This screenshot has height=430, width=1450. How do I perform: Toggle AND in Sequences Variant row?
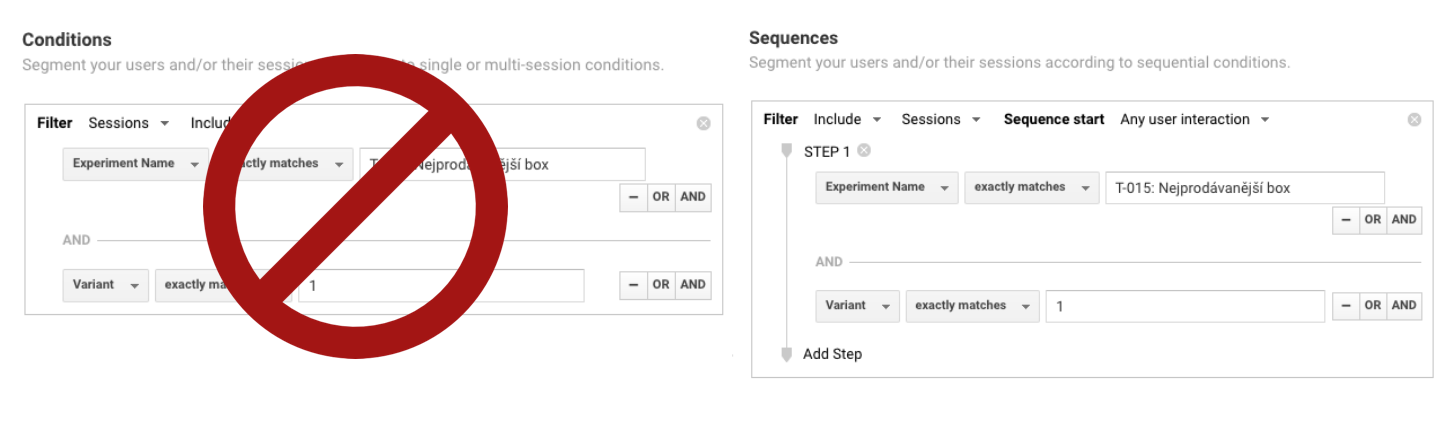click(x=1404, y=306)
